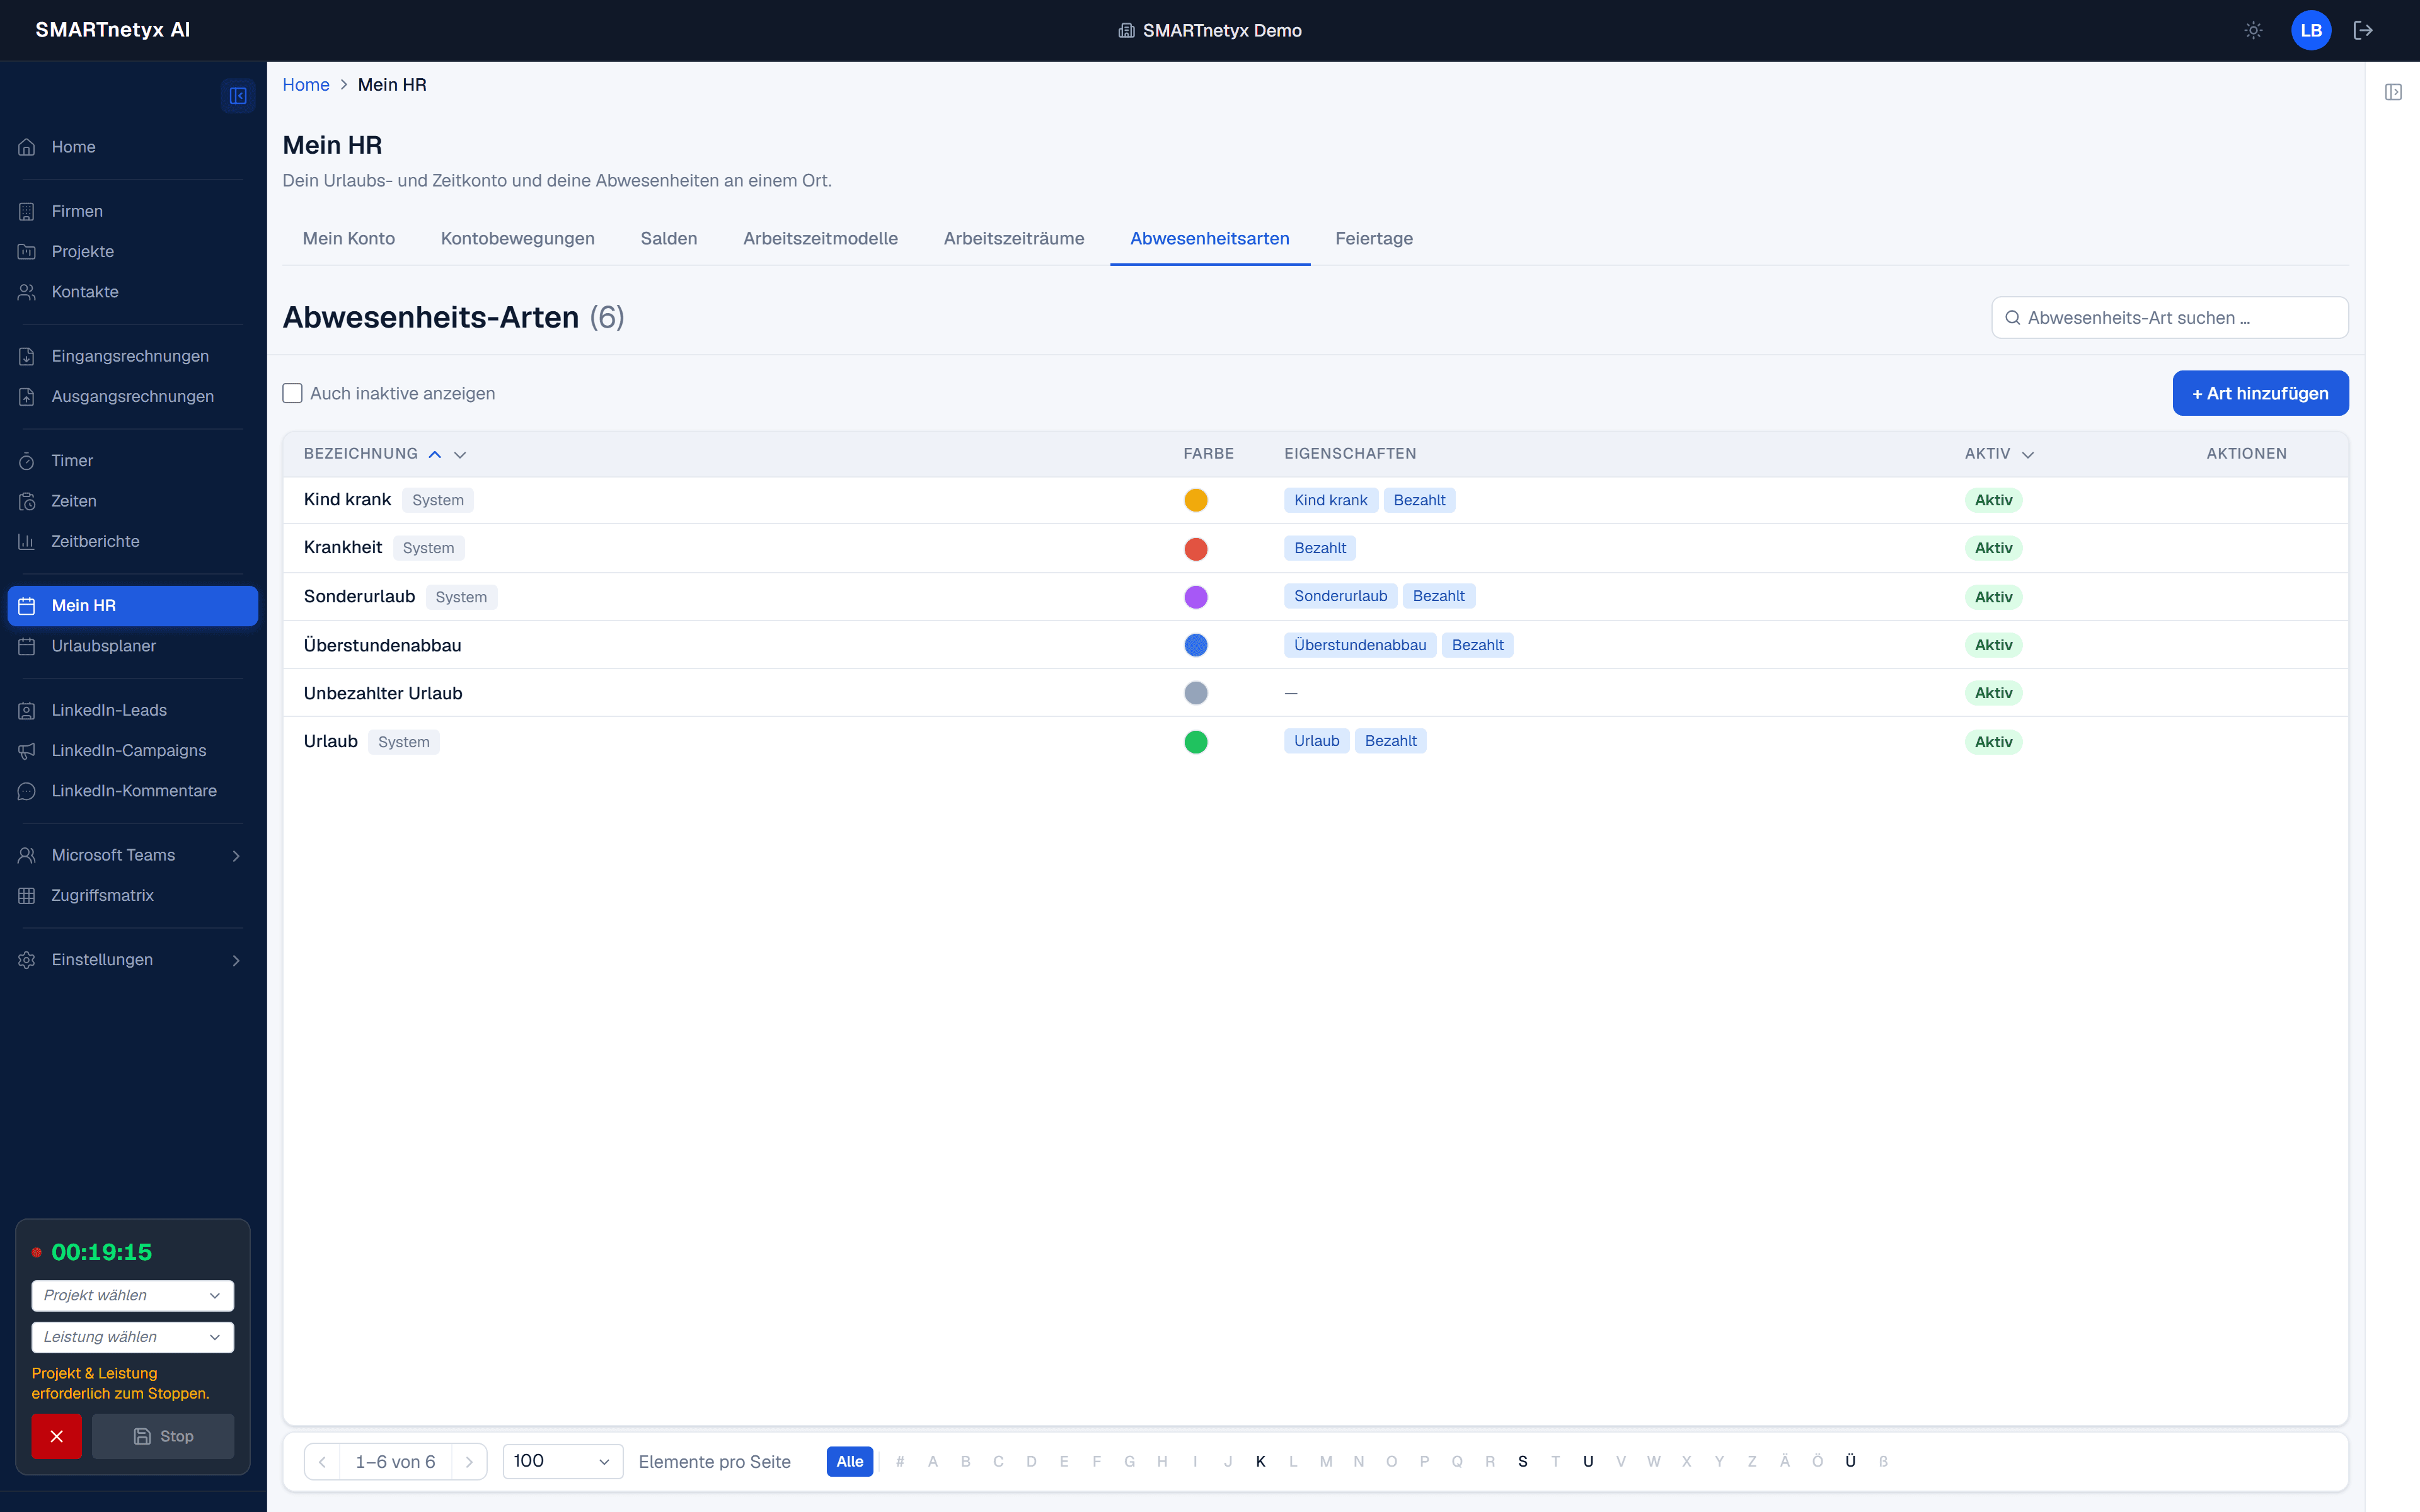
Task: Open elements per page dropdown 100
Action: (x=563, y=1461)
